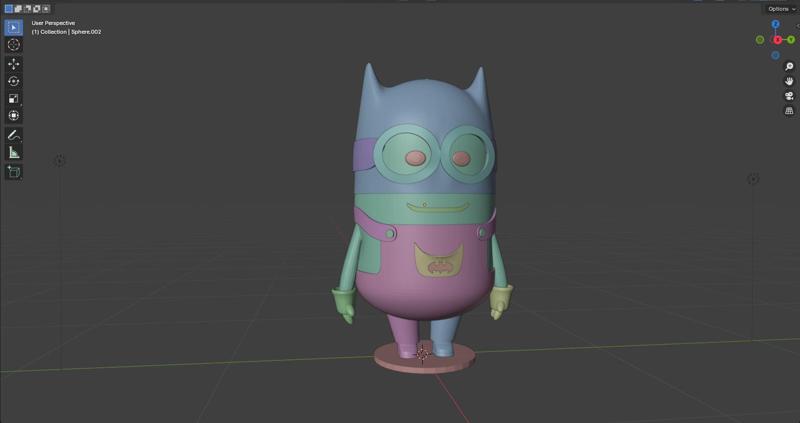Viewport: 800px width, 423px height.
Task: Set selection mode to intersect selection
Action: pos(46,9)
